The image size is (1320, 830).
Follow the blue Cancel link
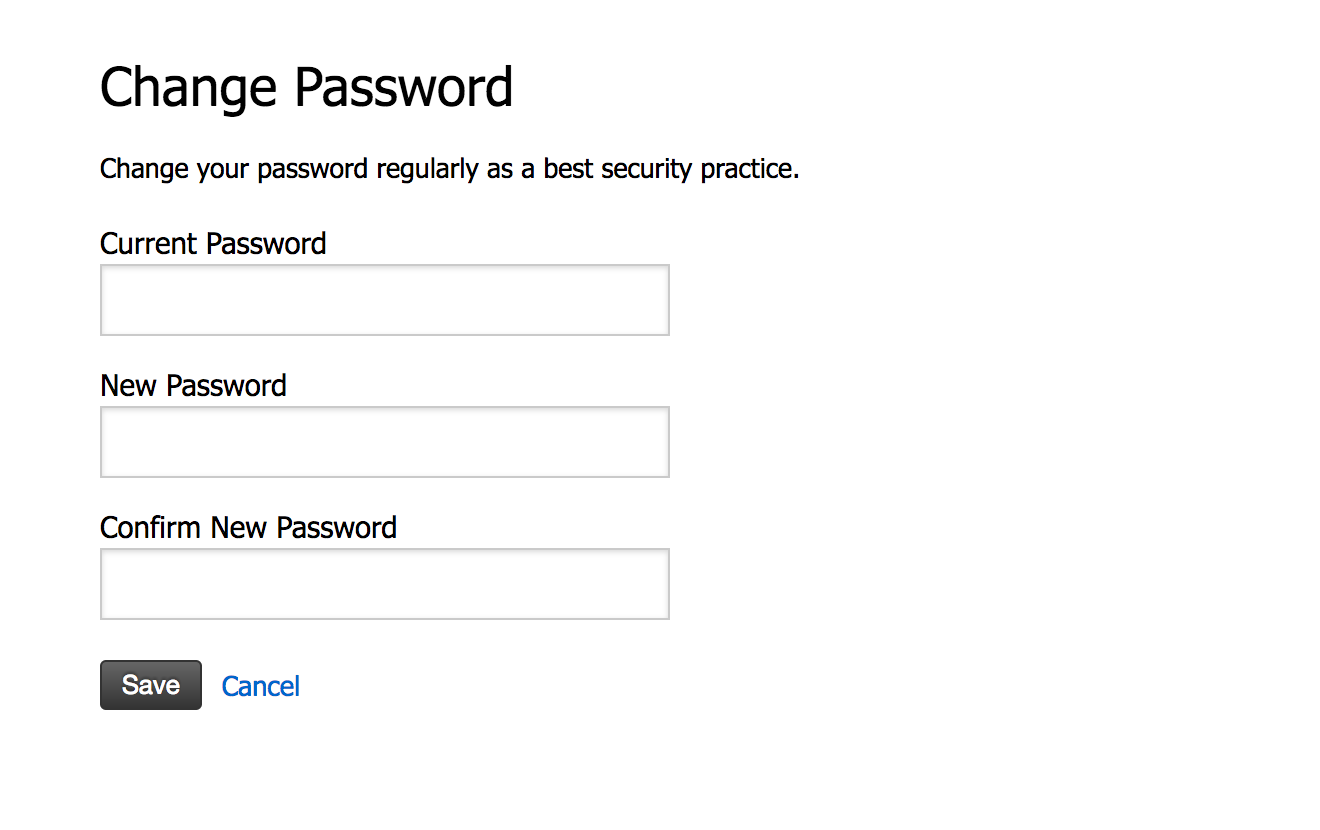261,686
